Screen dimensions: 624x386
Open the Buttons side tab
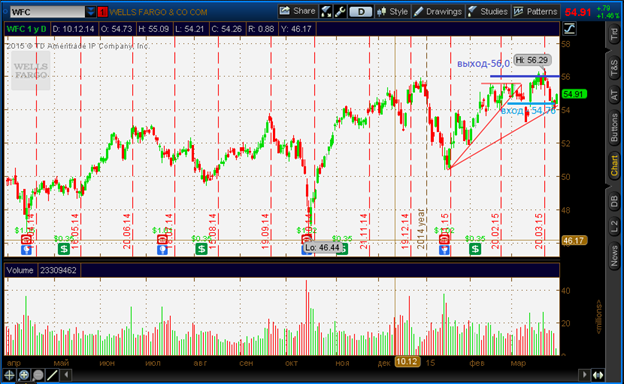point(614,128)
